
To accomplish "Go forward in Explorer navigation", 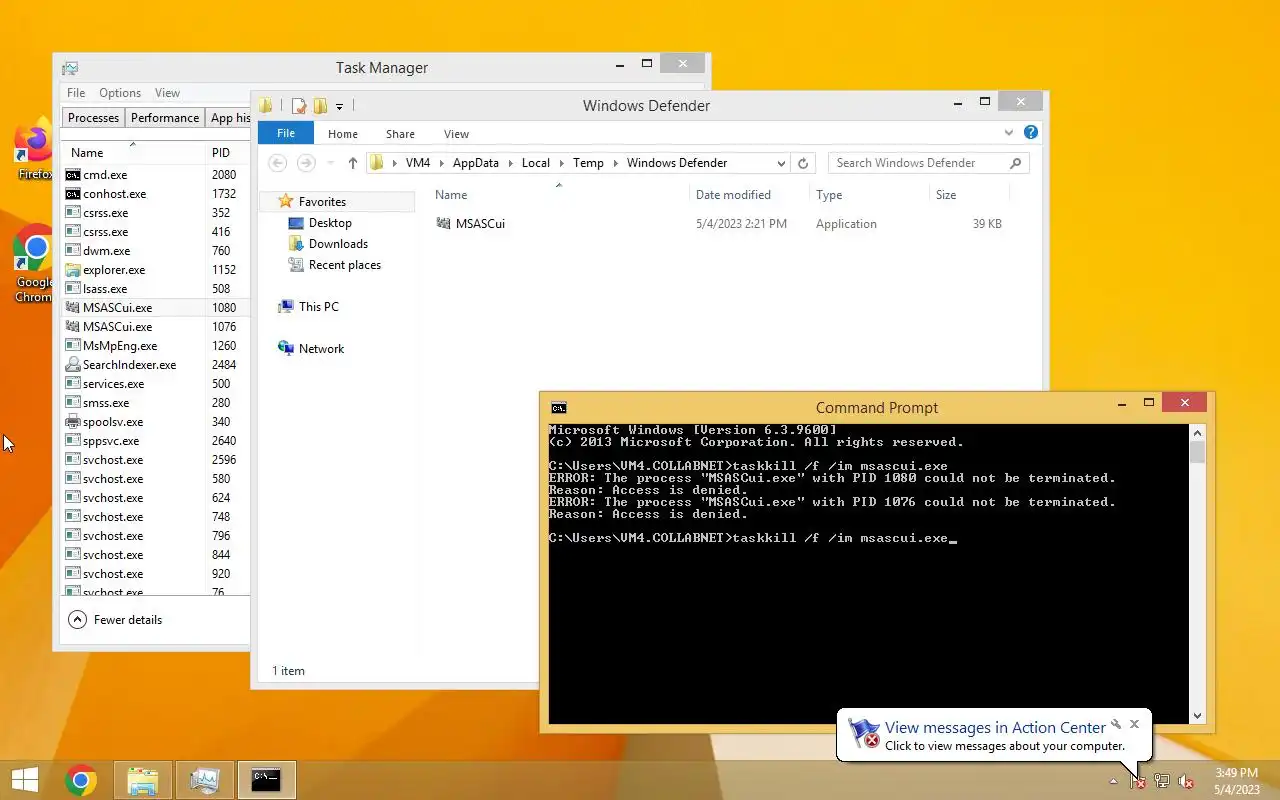I will click(306, 163).
